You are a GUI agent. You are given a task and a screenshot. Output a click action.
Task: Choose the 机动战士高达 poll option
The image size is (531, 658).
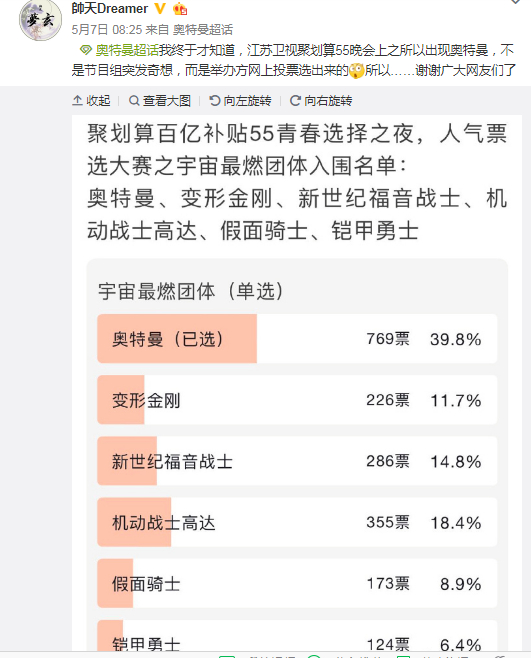point(297,522)
